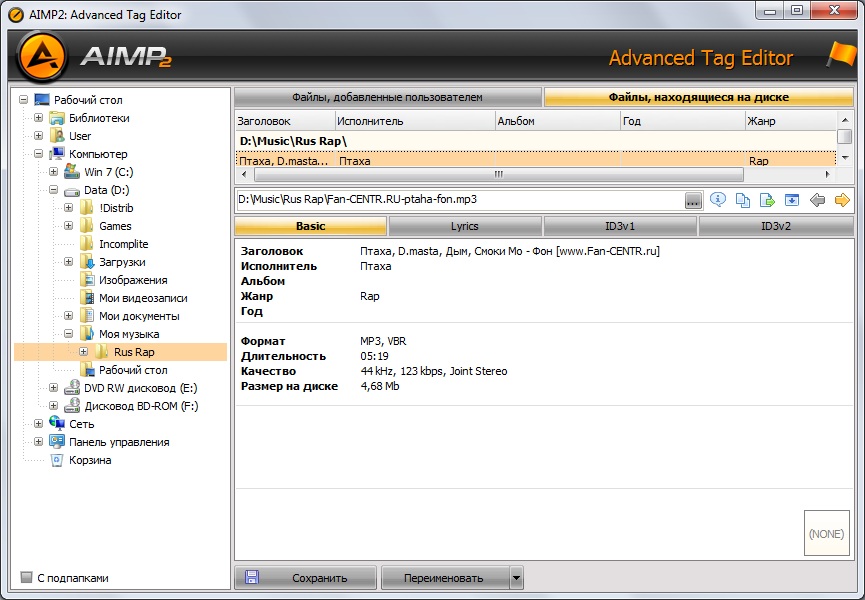Viewport: 865px width, 600px height.
Task: Select the Rus Rap folder
Action: point(134,352)
